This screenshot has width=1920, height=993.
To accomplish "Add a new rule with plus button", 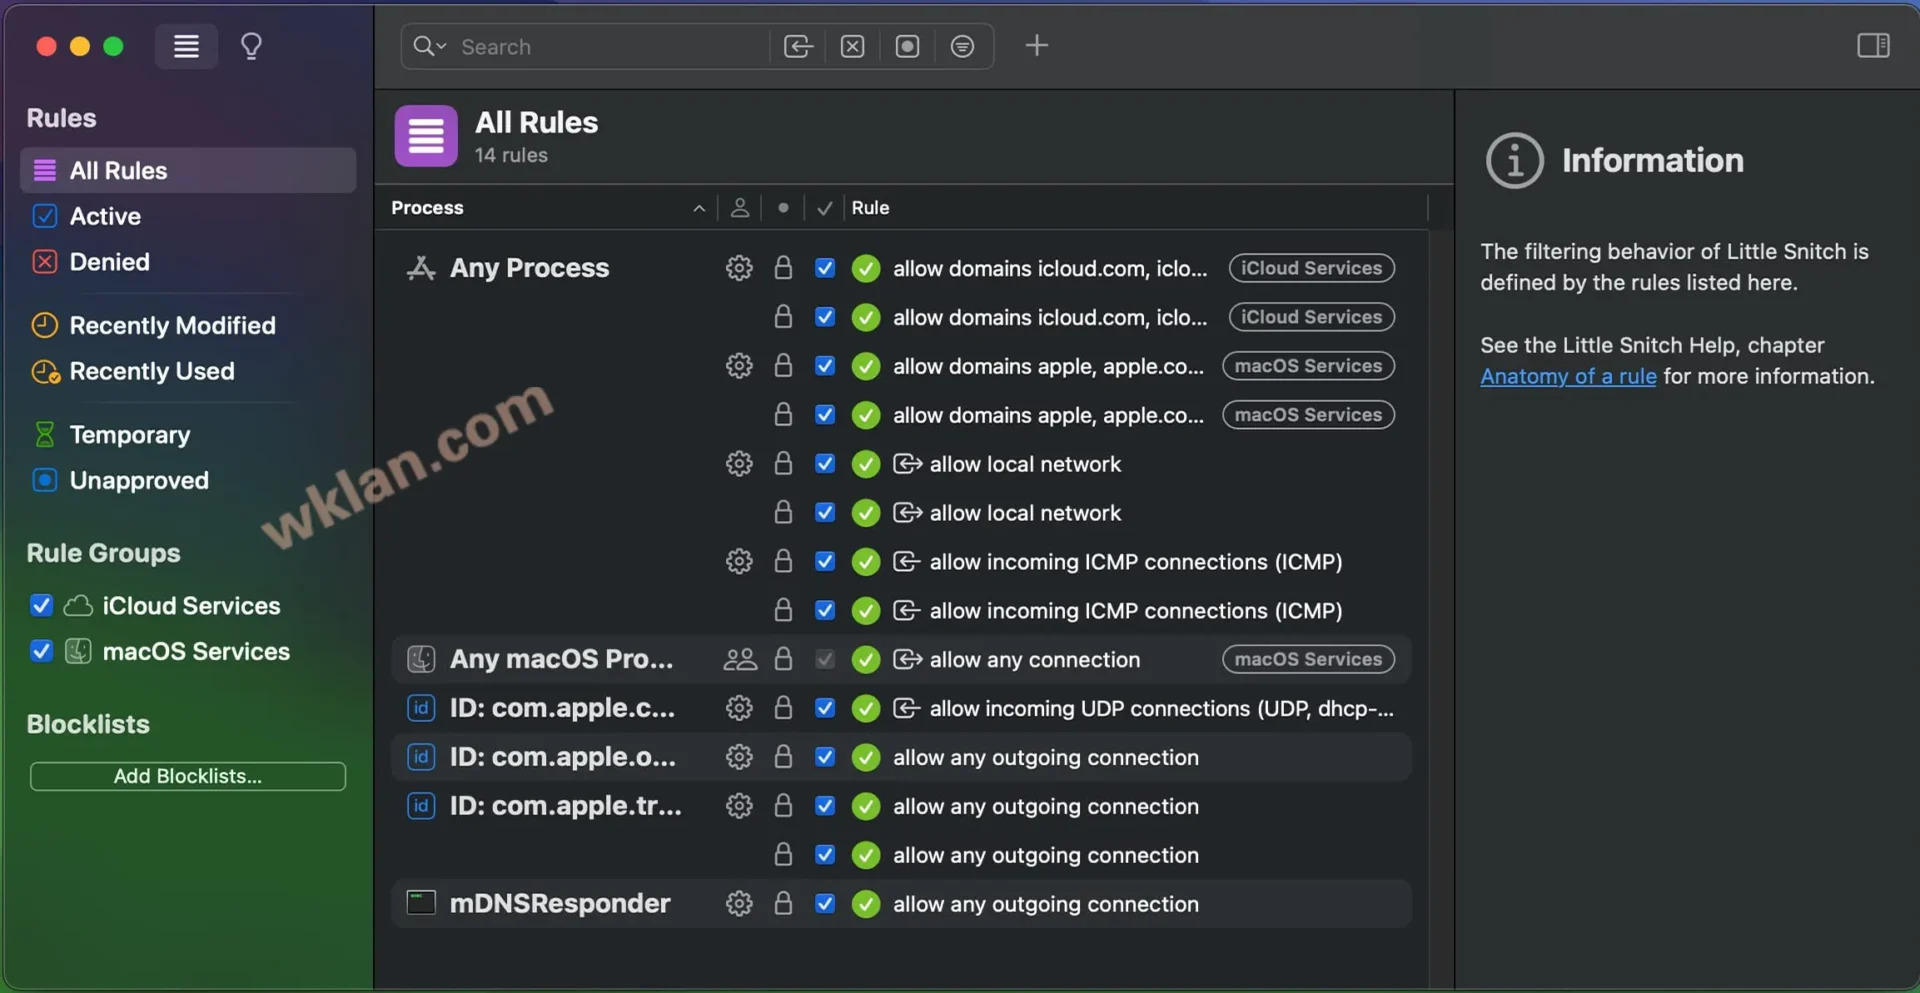I will pyautogui.click(x=1037, y=45).
